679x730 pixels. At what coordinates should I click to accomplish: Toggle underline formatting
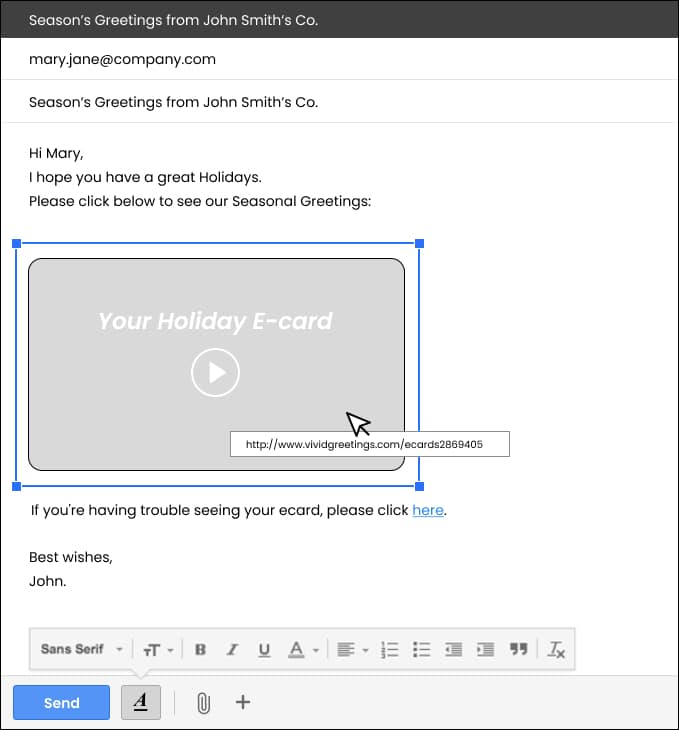click(264, 650)
